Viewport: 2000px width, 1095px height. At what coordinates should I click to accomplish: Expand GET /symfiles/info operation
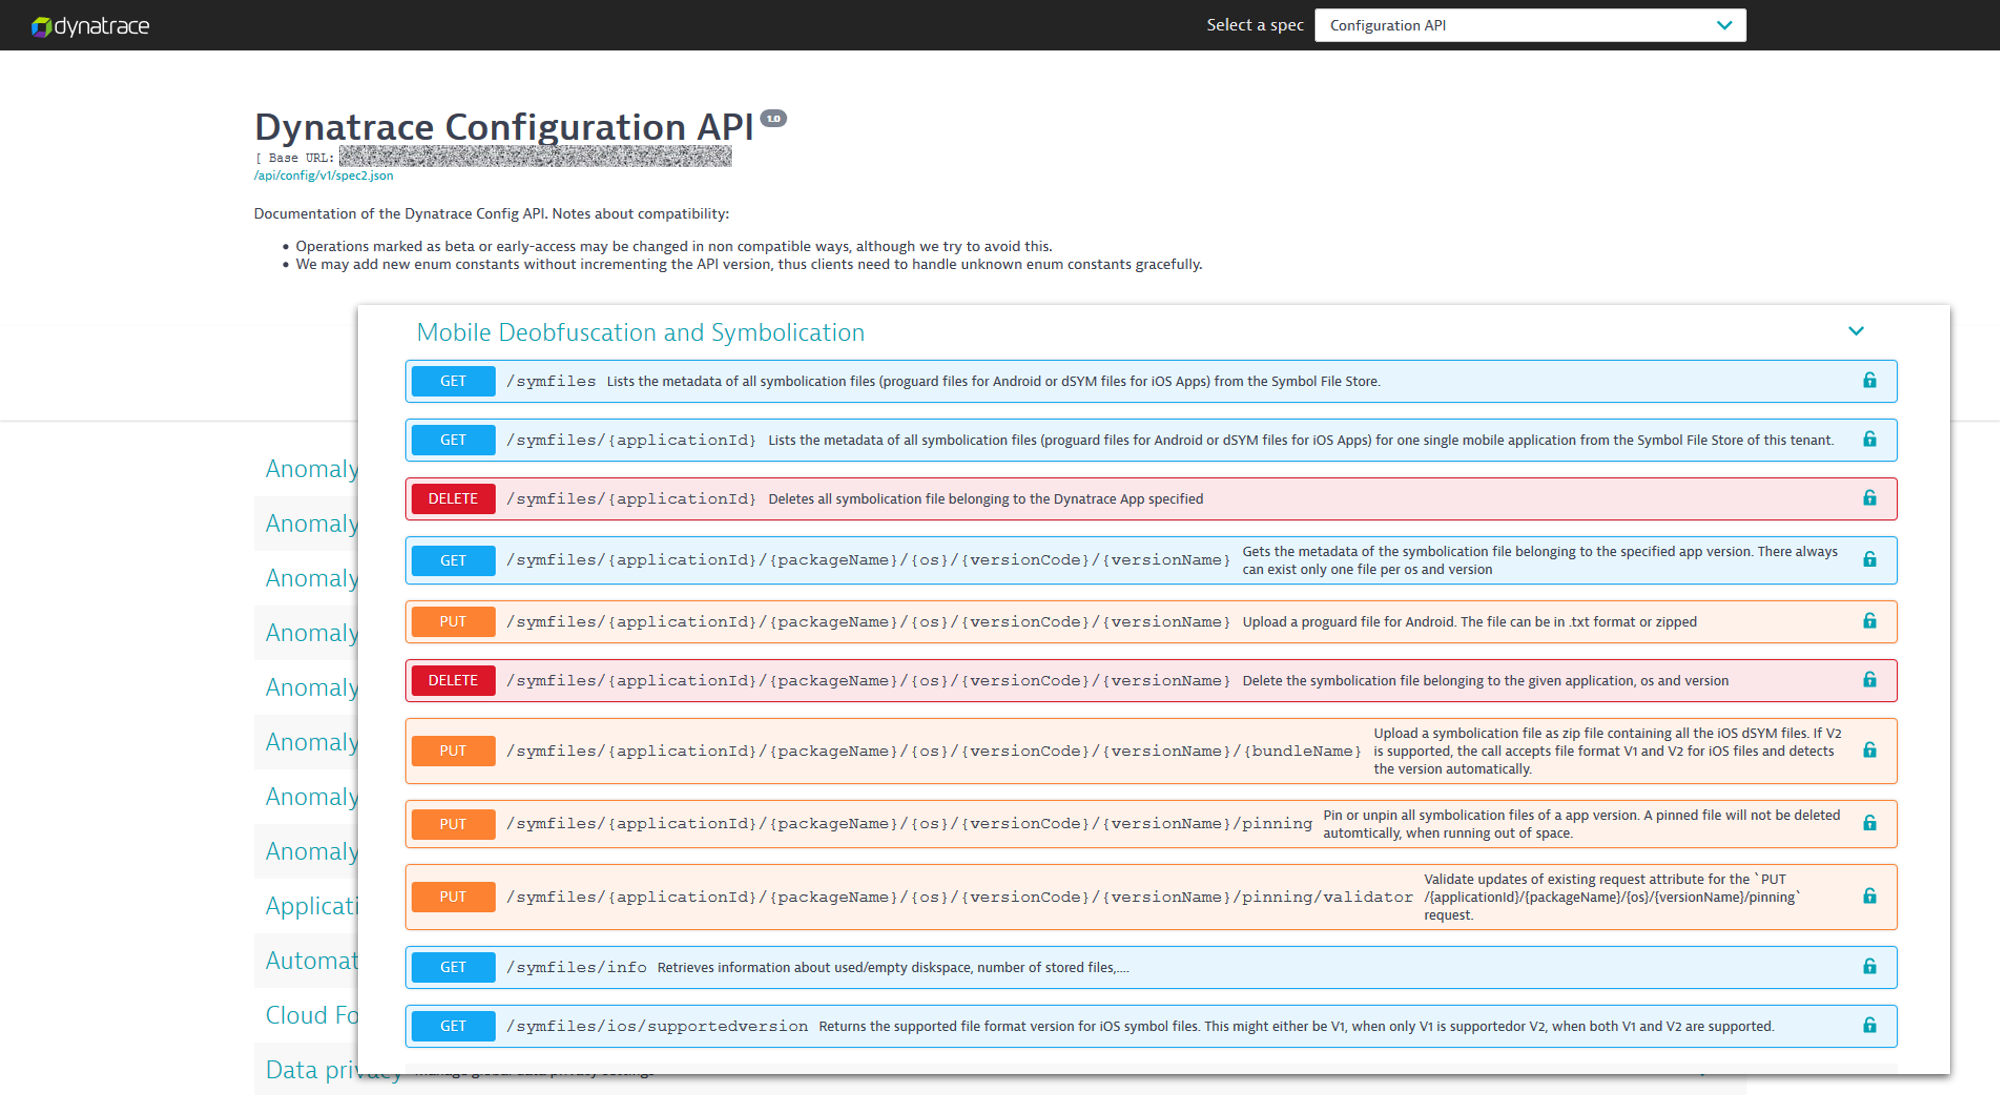(x=1150, y=967)
